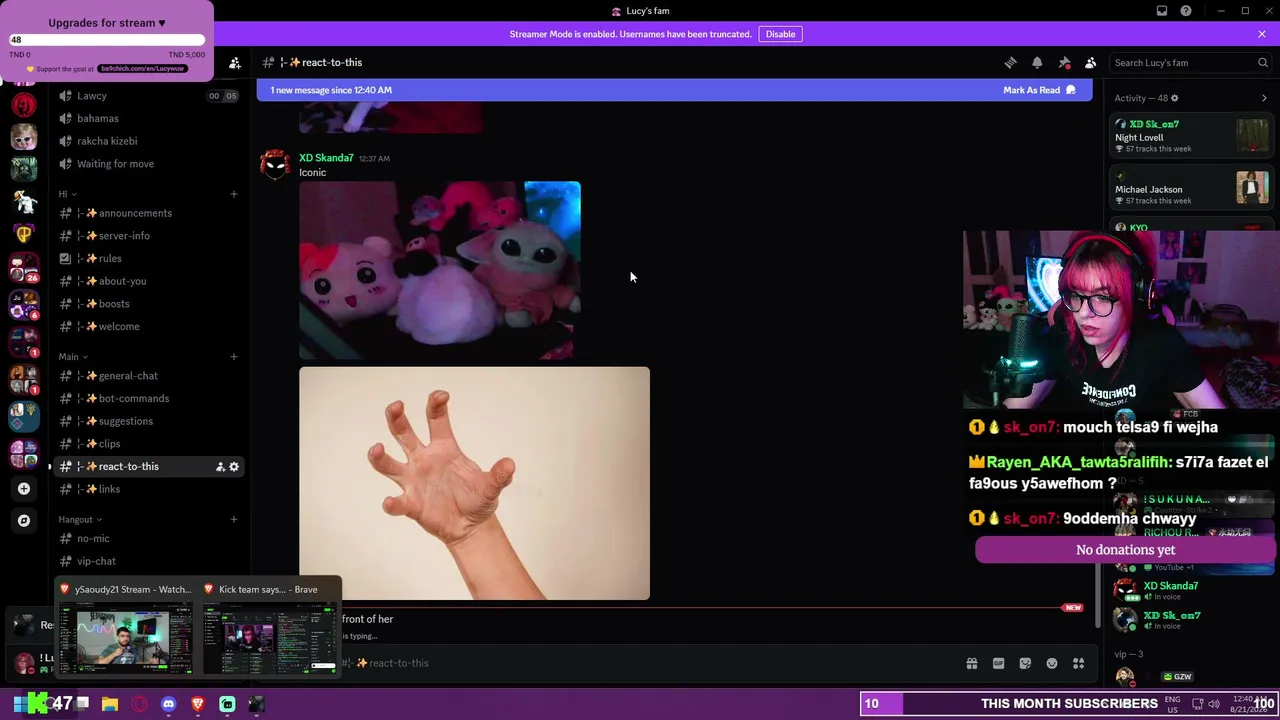Open File Explorer from the taskbar
The image size is (1280, 720).
point(110,704)
